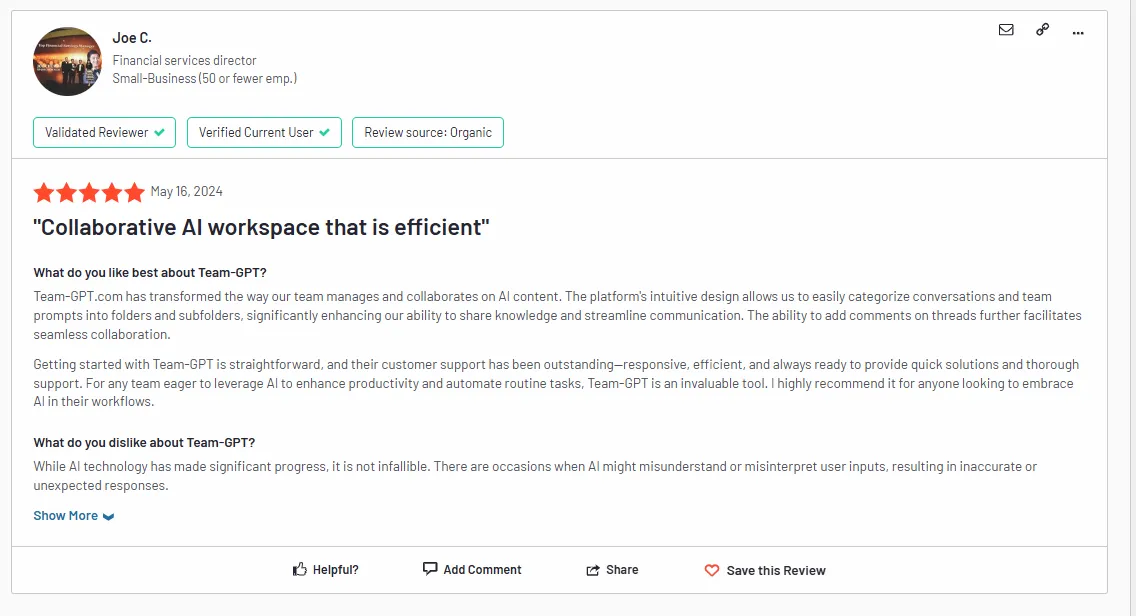The image size is (1136, 616).
Task: Click the five-star rating
Action: (x=89, y=193)
